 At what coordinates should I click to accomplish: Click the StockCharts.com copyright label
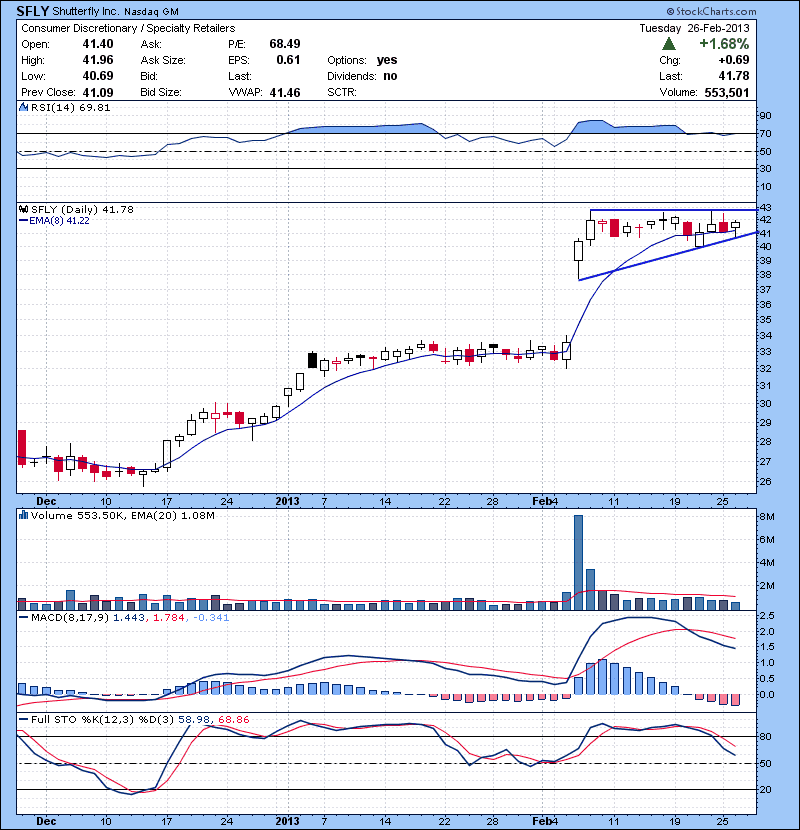(x=712, y=11)
